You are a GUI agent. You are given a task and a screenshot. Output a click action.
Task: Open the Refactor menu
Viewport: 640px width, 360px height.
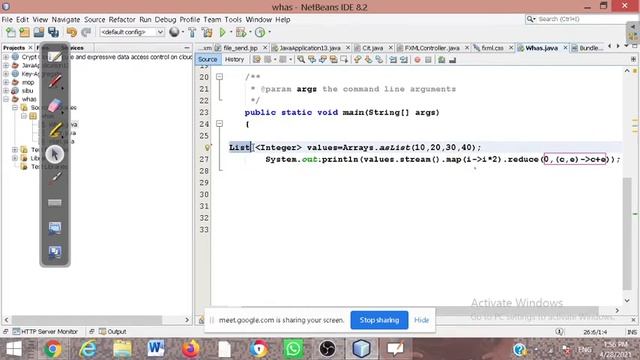tap(122, 20)
